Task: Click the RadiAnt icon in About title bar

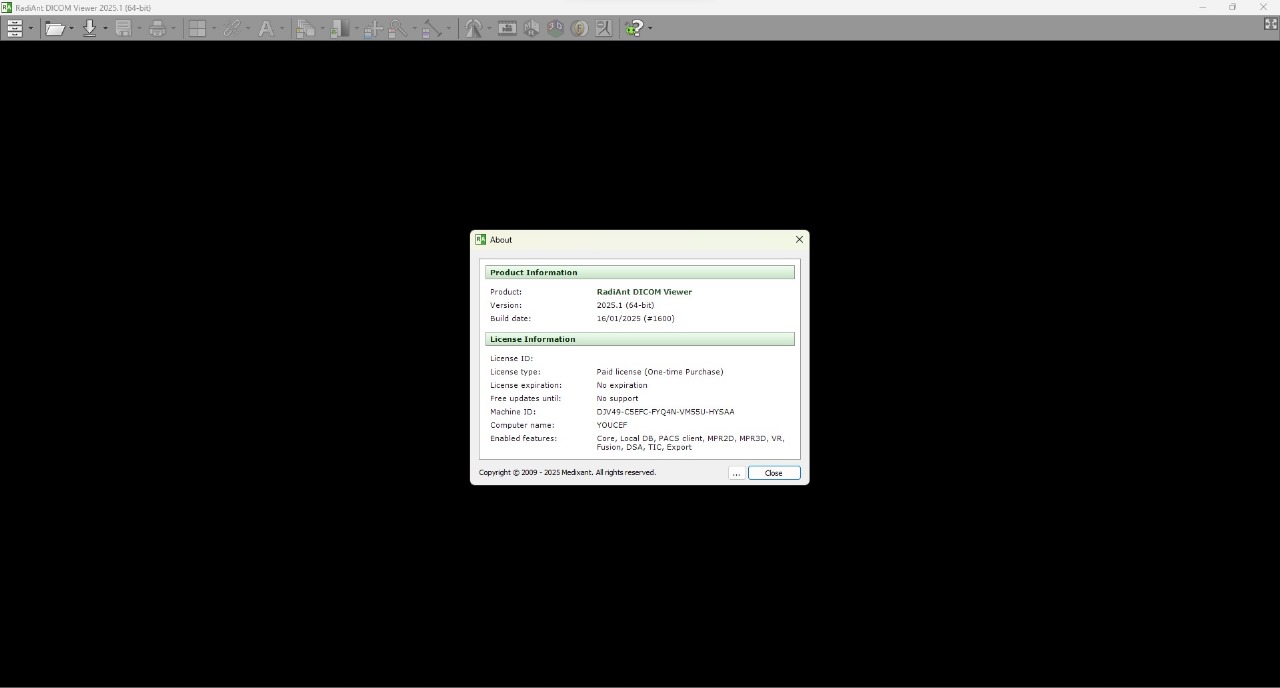Action: coord(481,239)
